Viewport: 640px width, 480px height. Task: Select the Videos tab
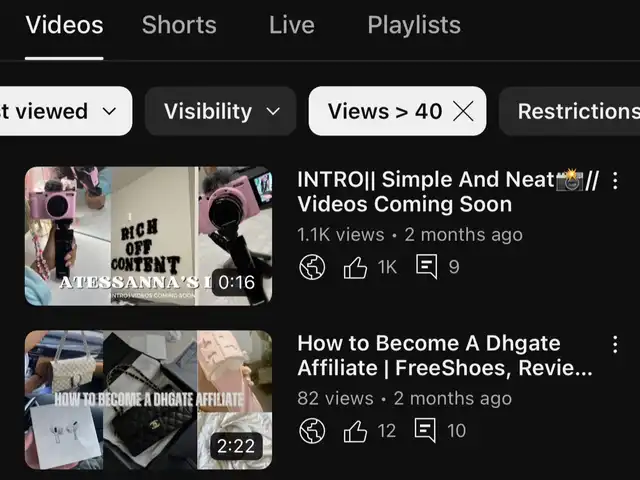pyautogui.click(x=64, y=25)
